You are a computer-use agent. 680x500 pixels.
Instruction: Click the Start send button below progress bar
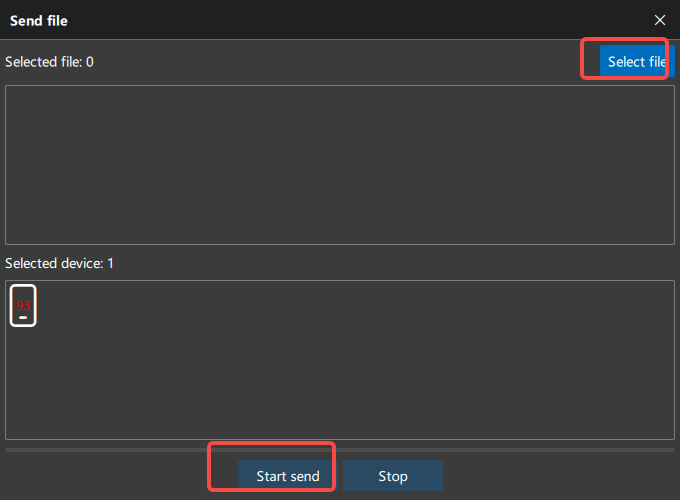[x=288, y=476]
